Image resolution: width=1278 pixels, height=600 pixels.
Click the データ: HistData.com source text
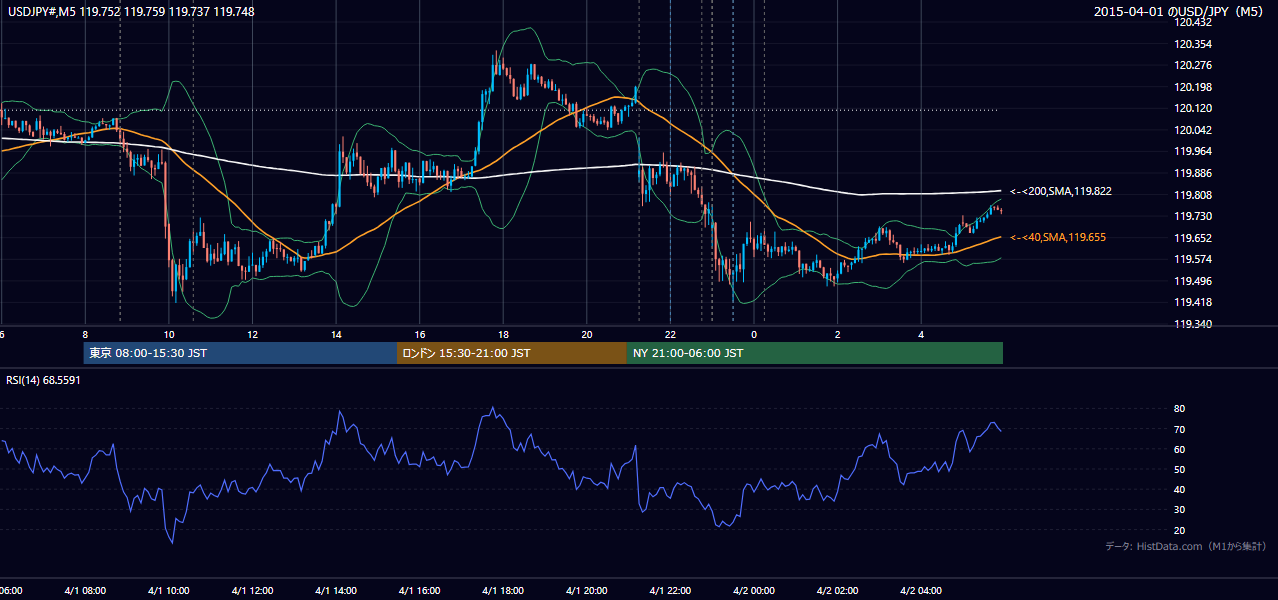(1185, 546)
